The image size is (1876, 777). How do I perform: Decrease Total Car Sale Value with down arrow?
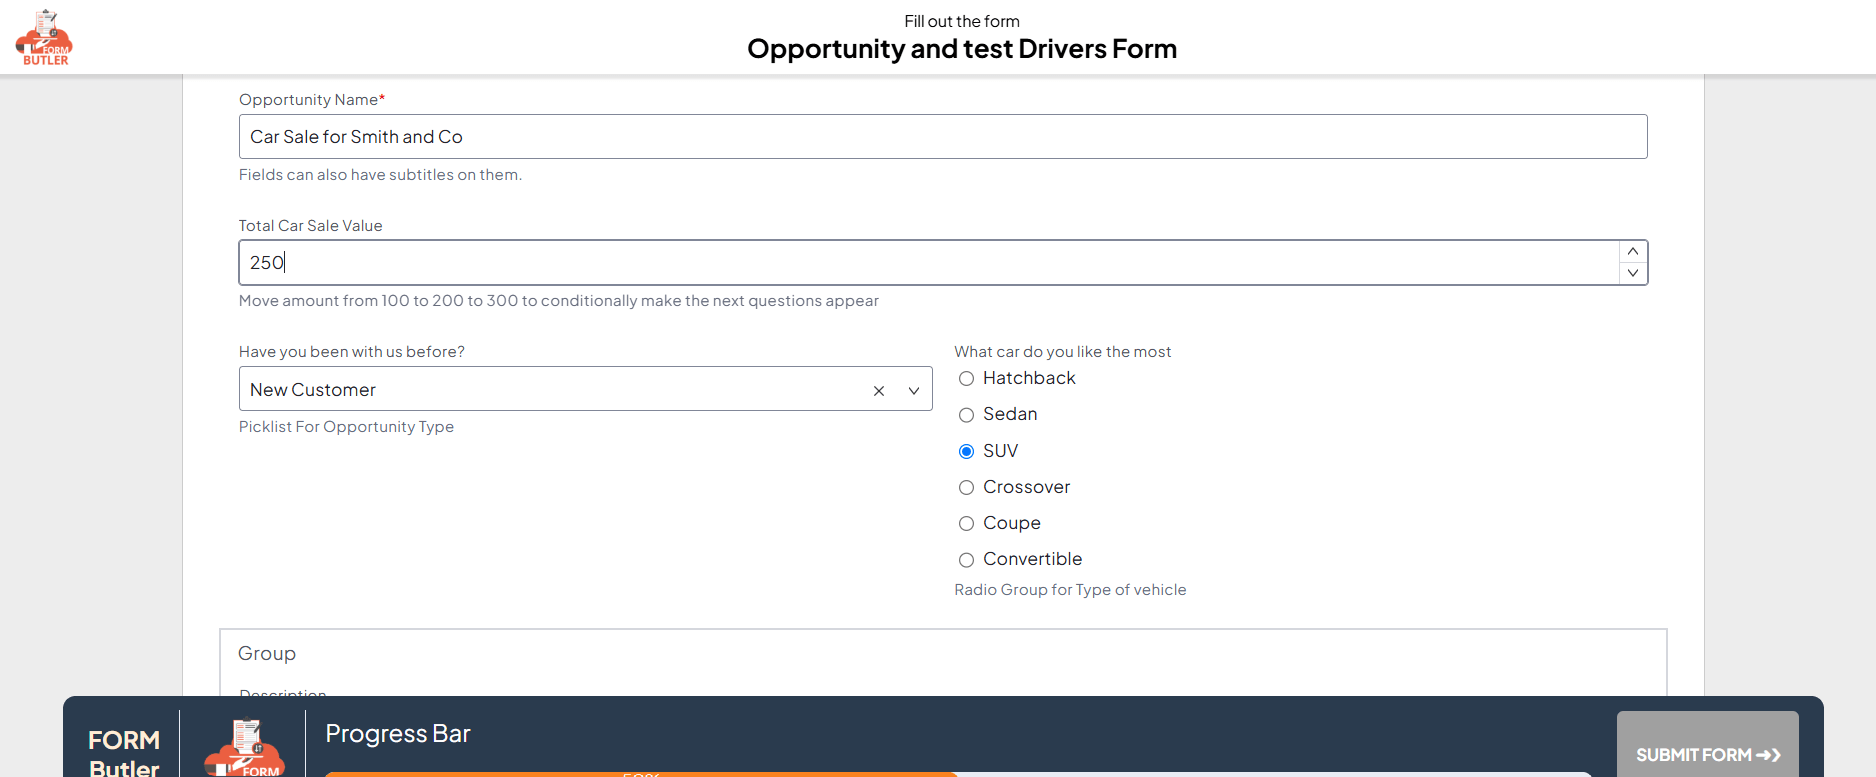coord(1632,273)
